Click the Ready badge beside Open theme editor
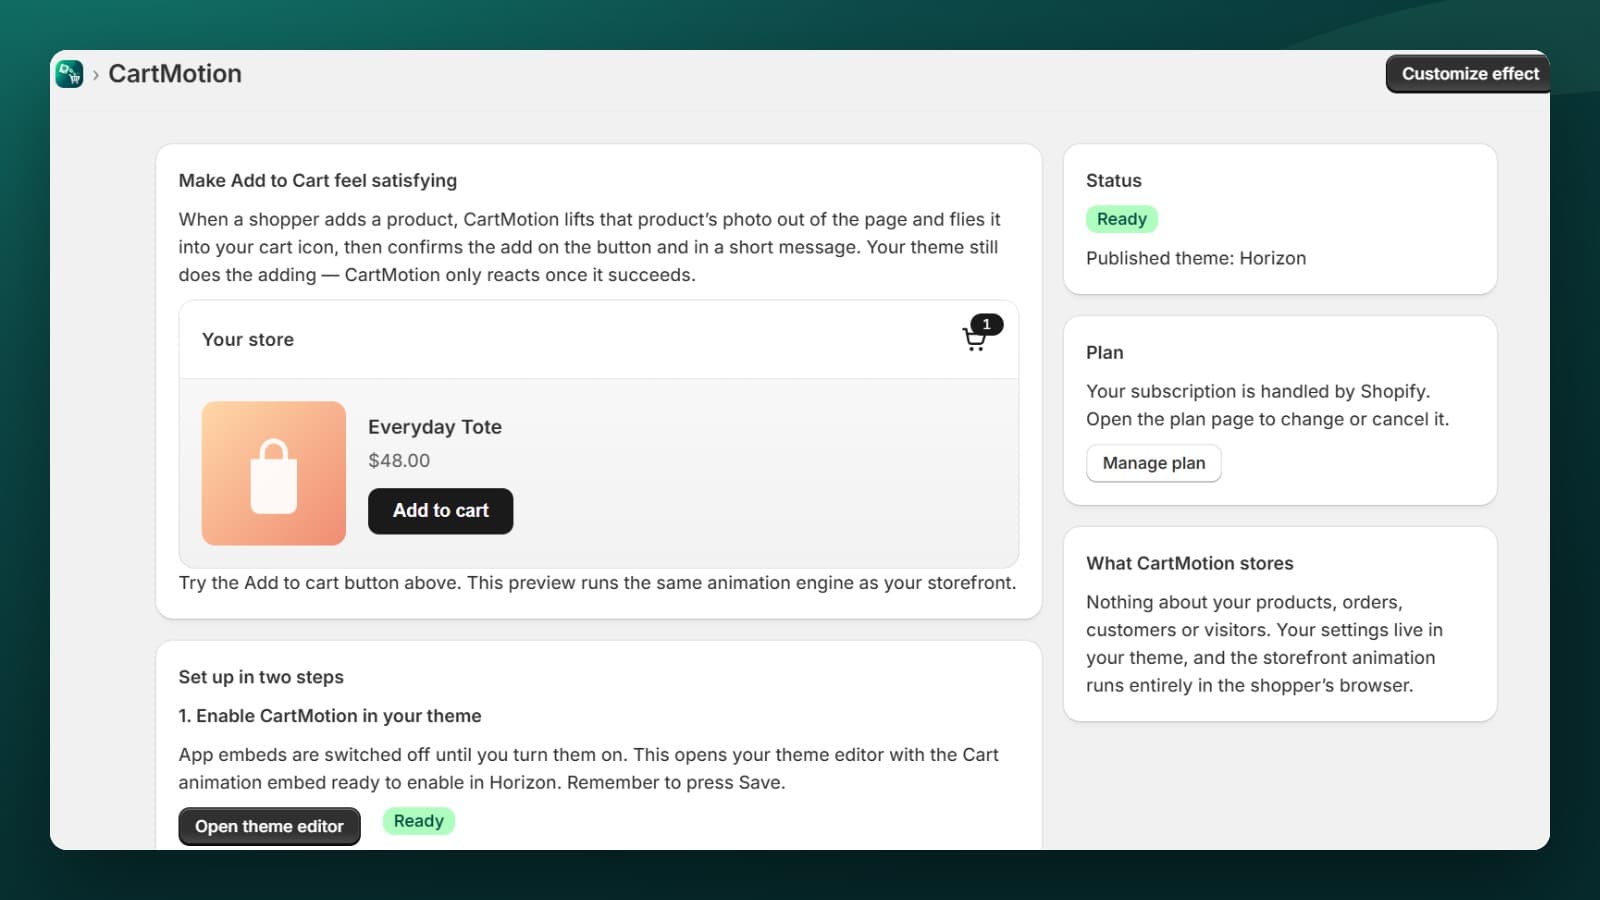The height and width of the screenshot is (900, 1600). (x=418, y=821)
